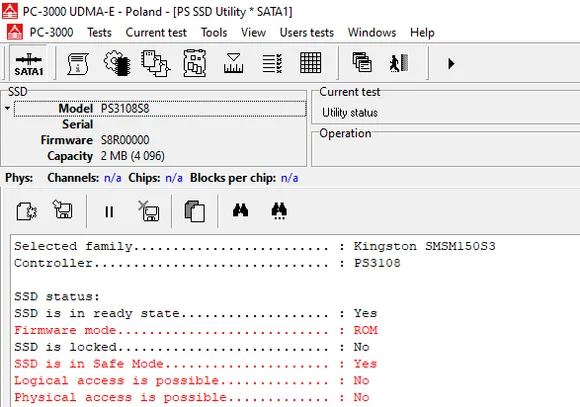Open the ruler measurement test icon
Screen dimensions: 580x407
[x=233, y=63]
